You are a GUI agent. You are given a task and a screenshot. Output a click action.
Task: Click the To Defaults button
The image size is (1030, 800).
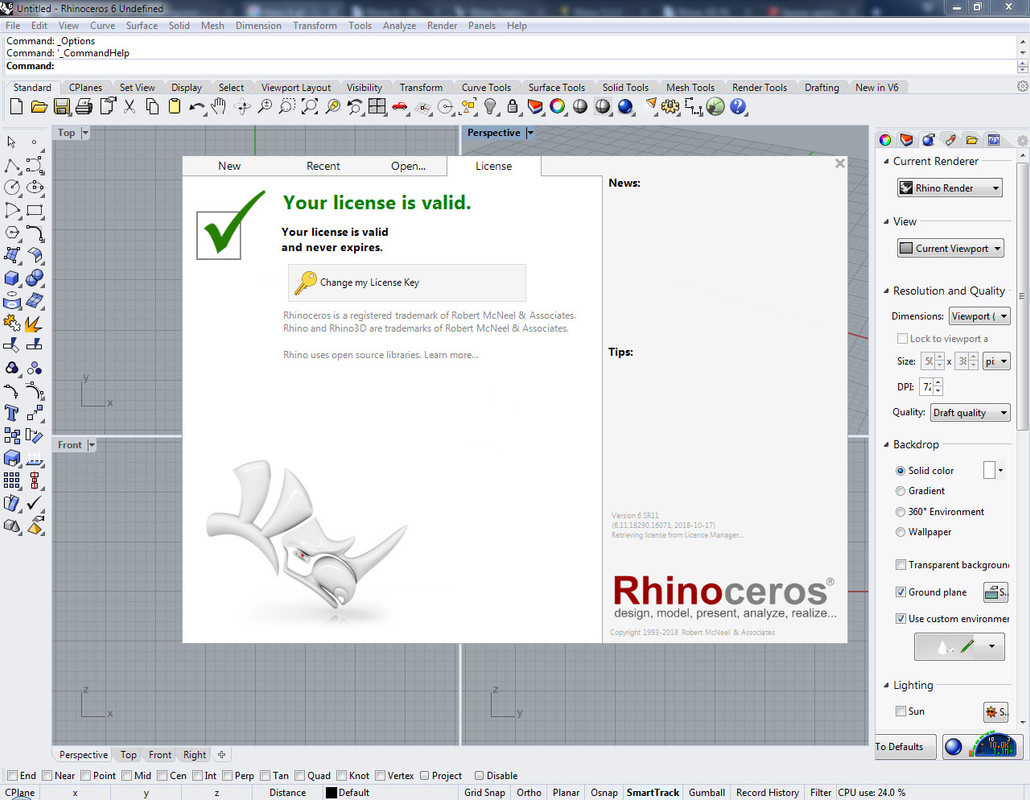[x=905, y=747]
